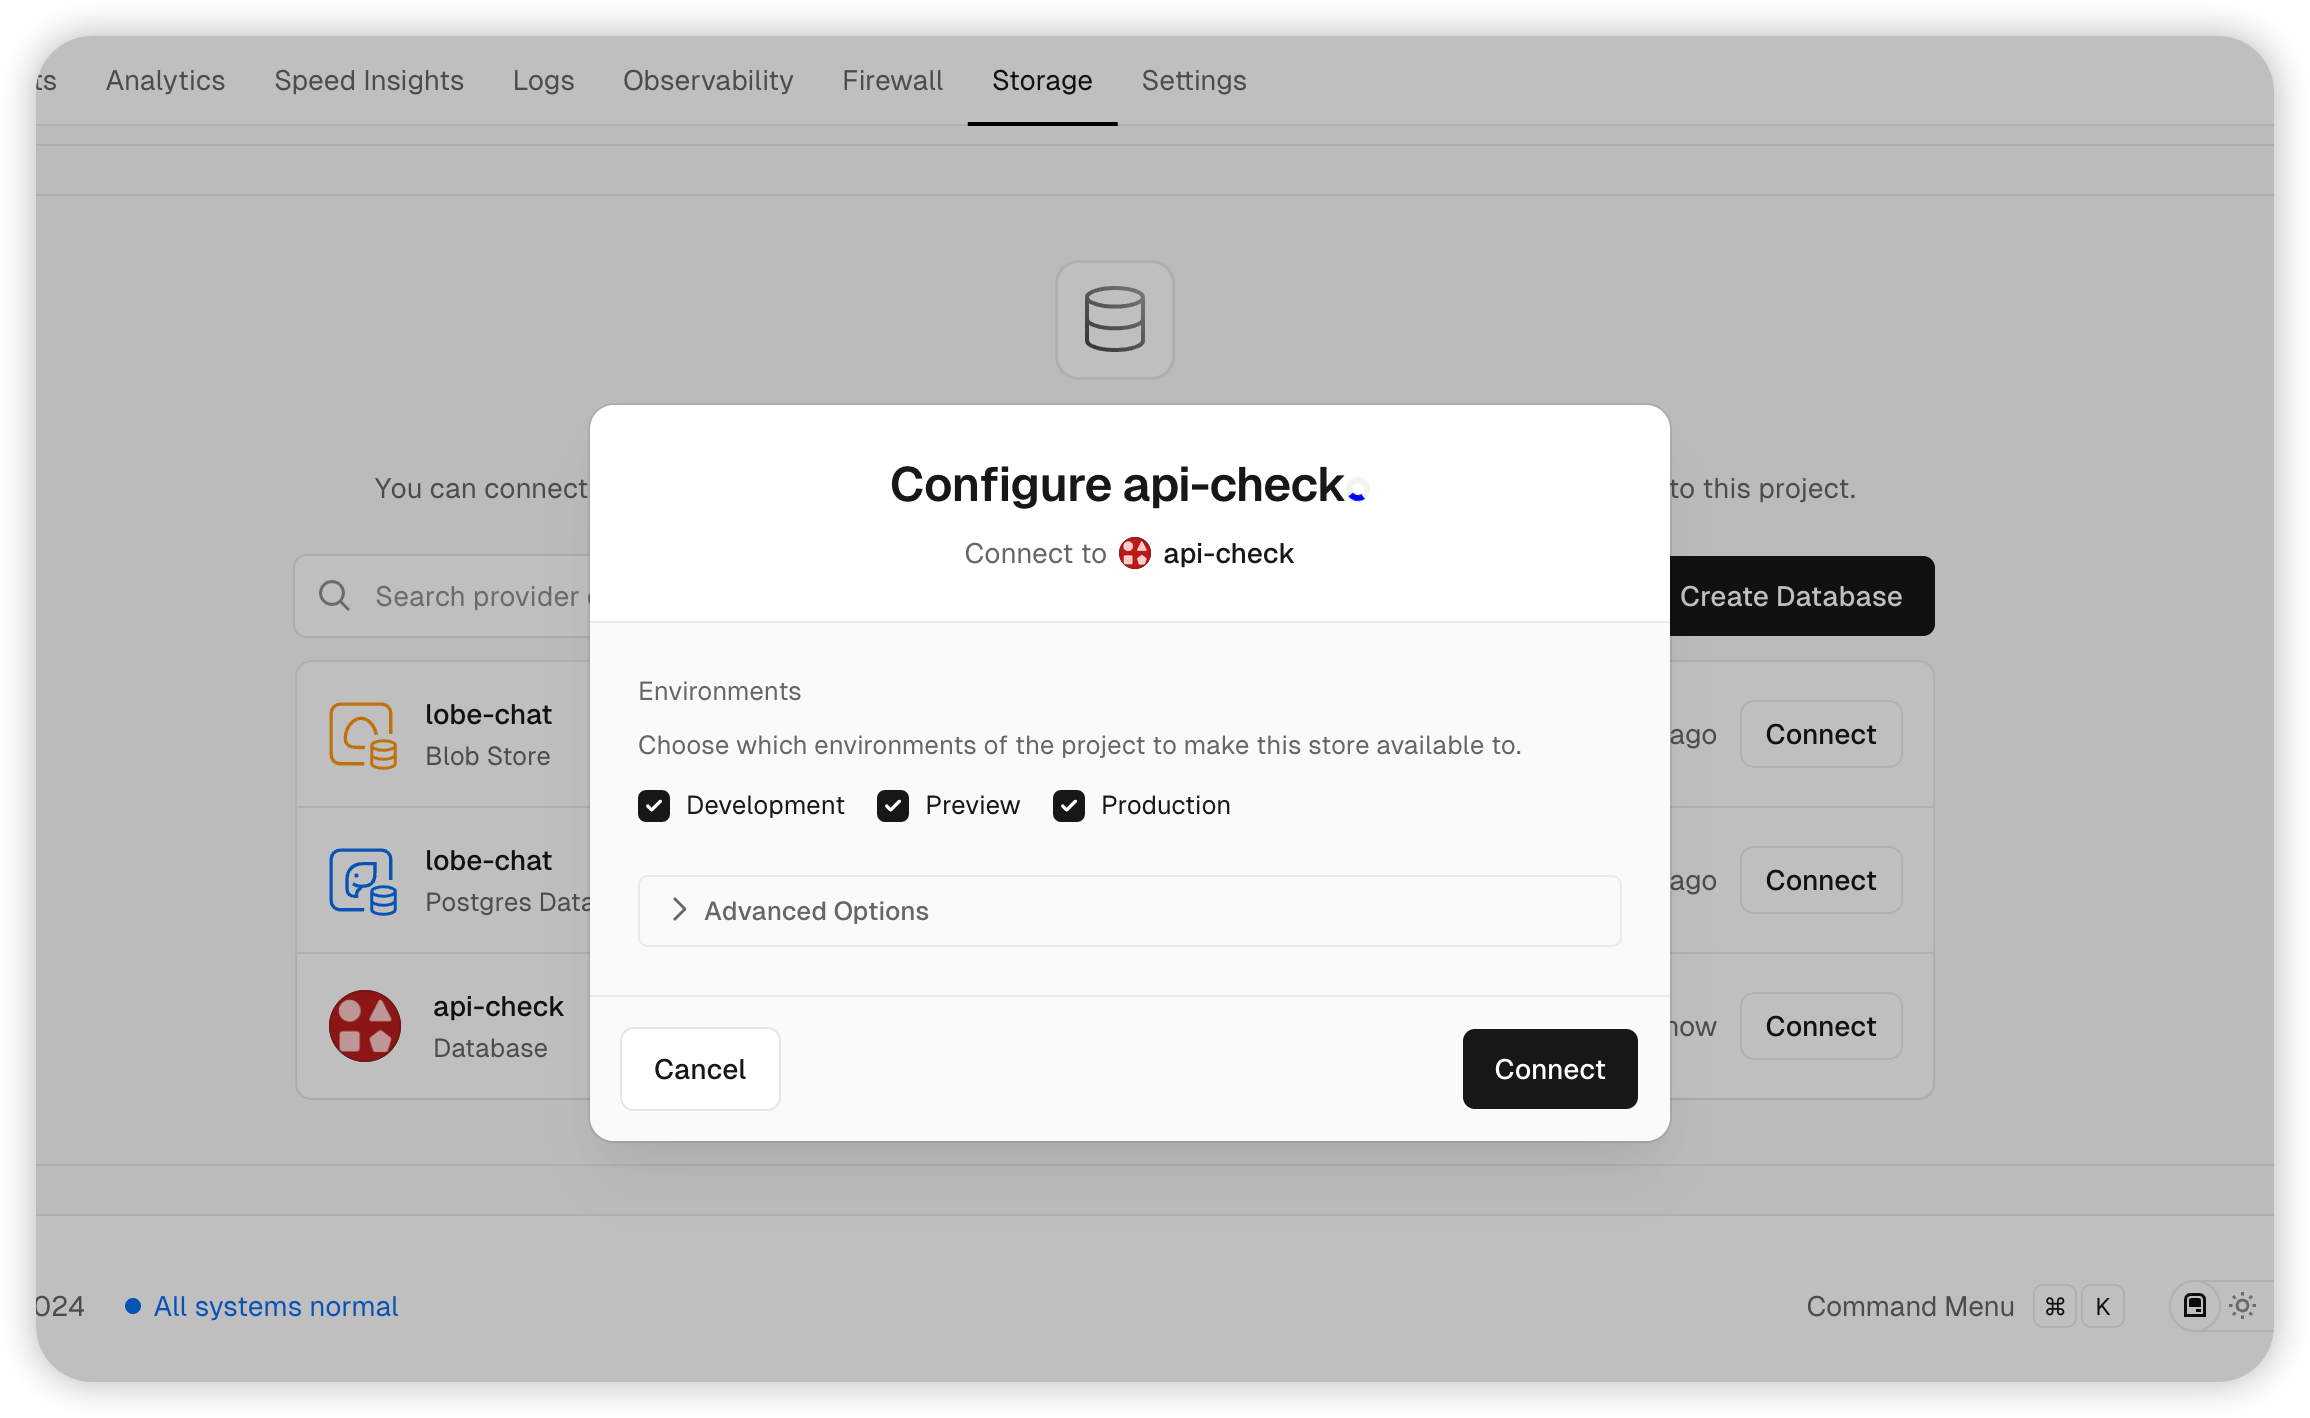Disable the Preview environment checkbox
Viewport: 2310px width, 1418px height.
click(891, 806)
